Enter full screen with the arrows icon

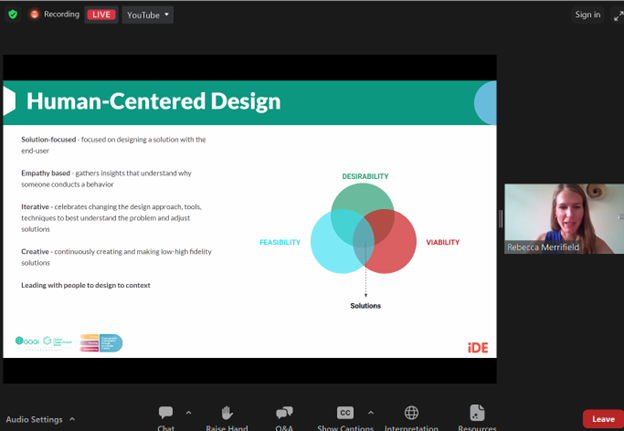pos(618,16)
